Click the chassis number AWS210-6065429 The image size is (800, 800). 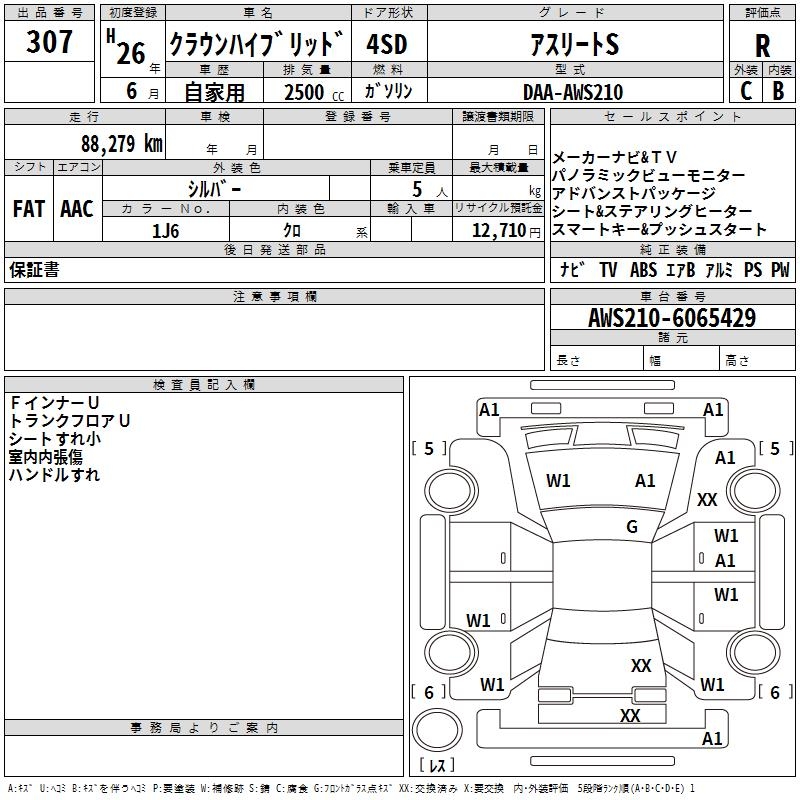tap(672, 318)
